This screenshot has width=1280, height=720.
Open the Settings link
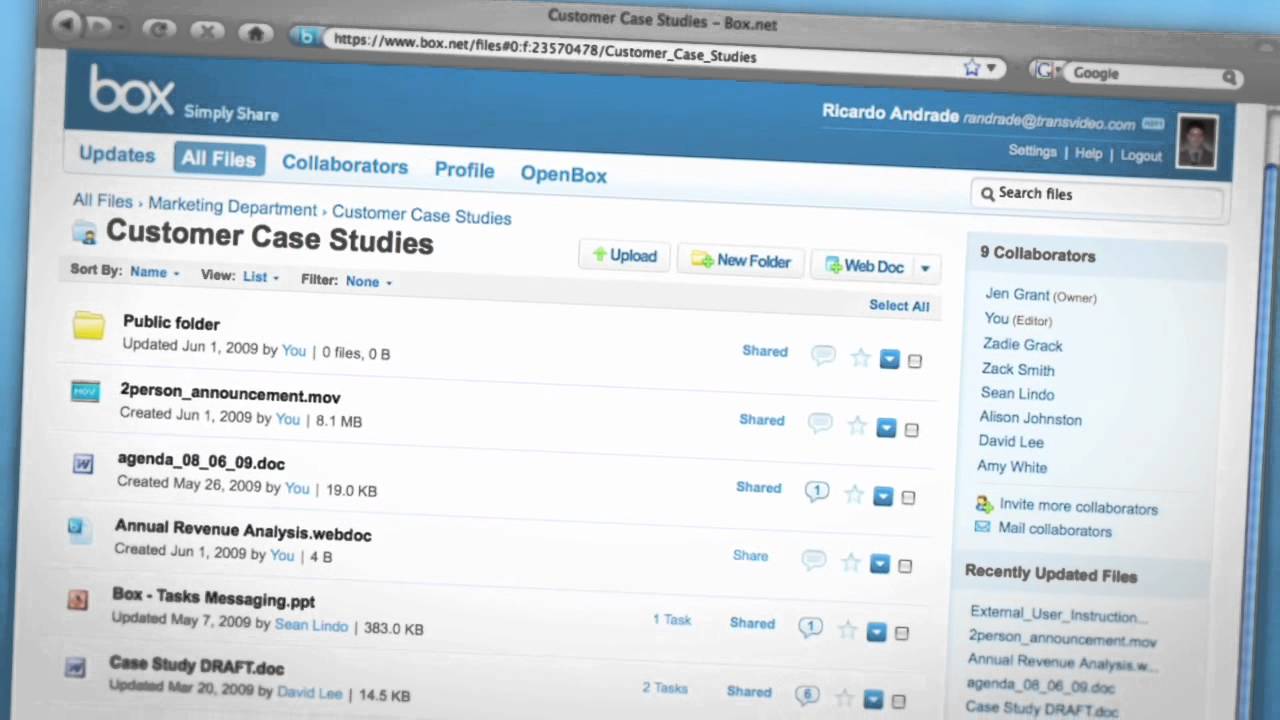point(1032,151)
